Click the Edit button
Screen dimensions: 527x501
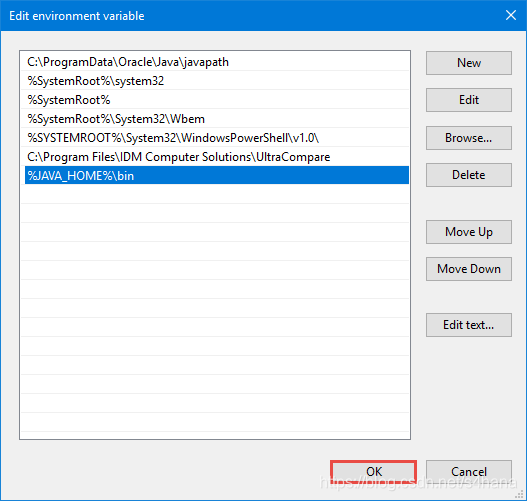click(x=469, y=100)
